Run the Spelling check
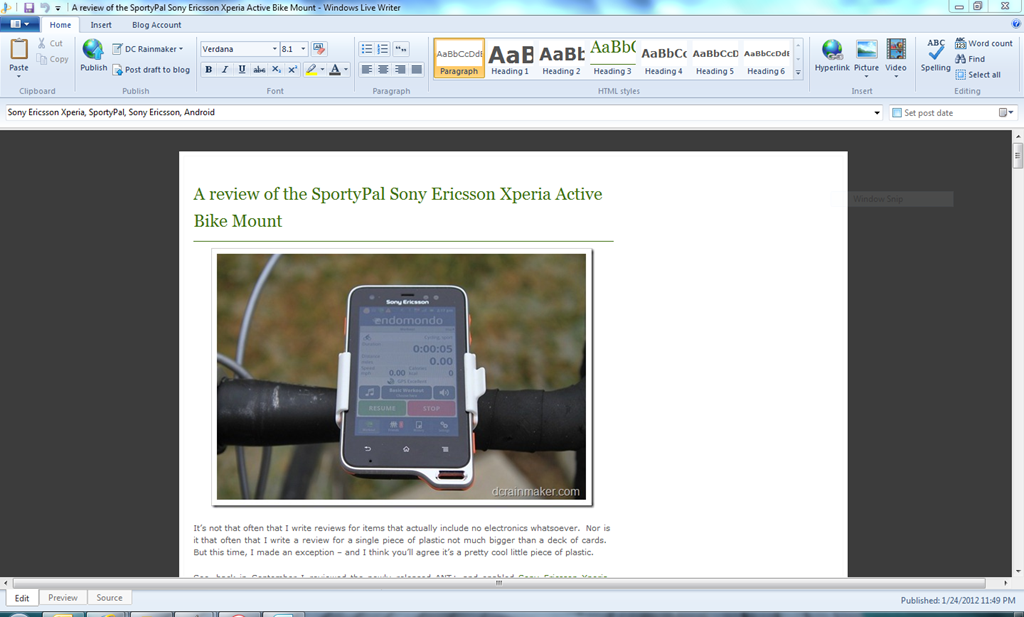 935,55
